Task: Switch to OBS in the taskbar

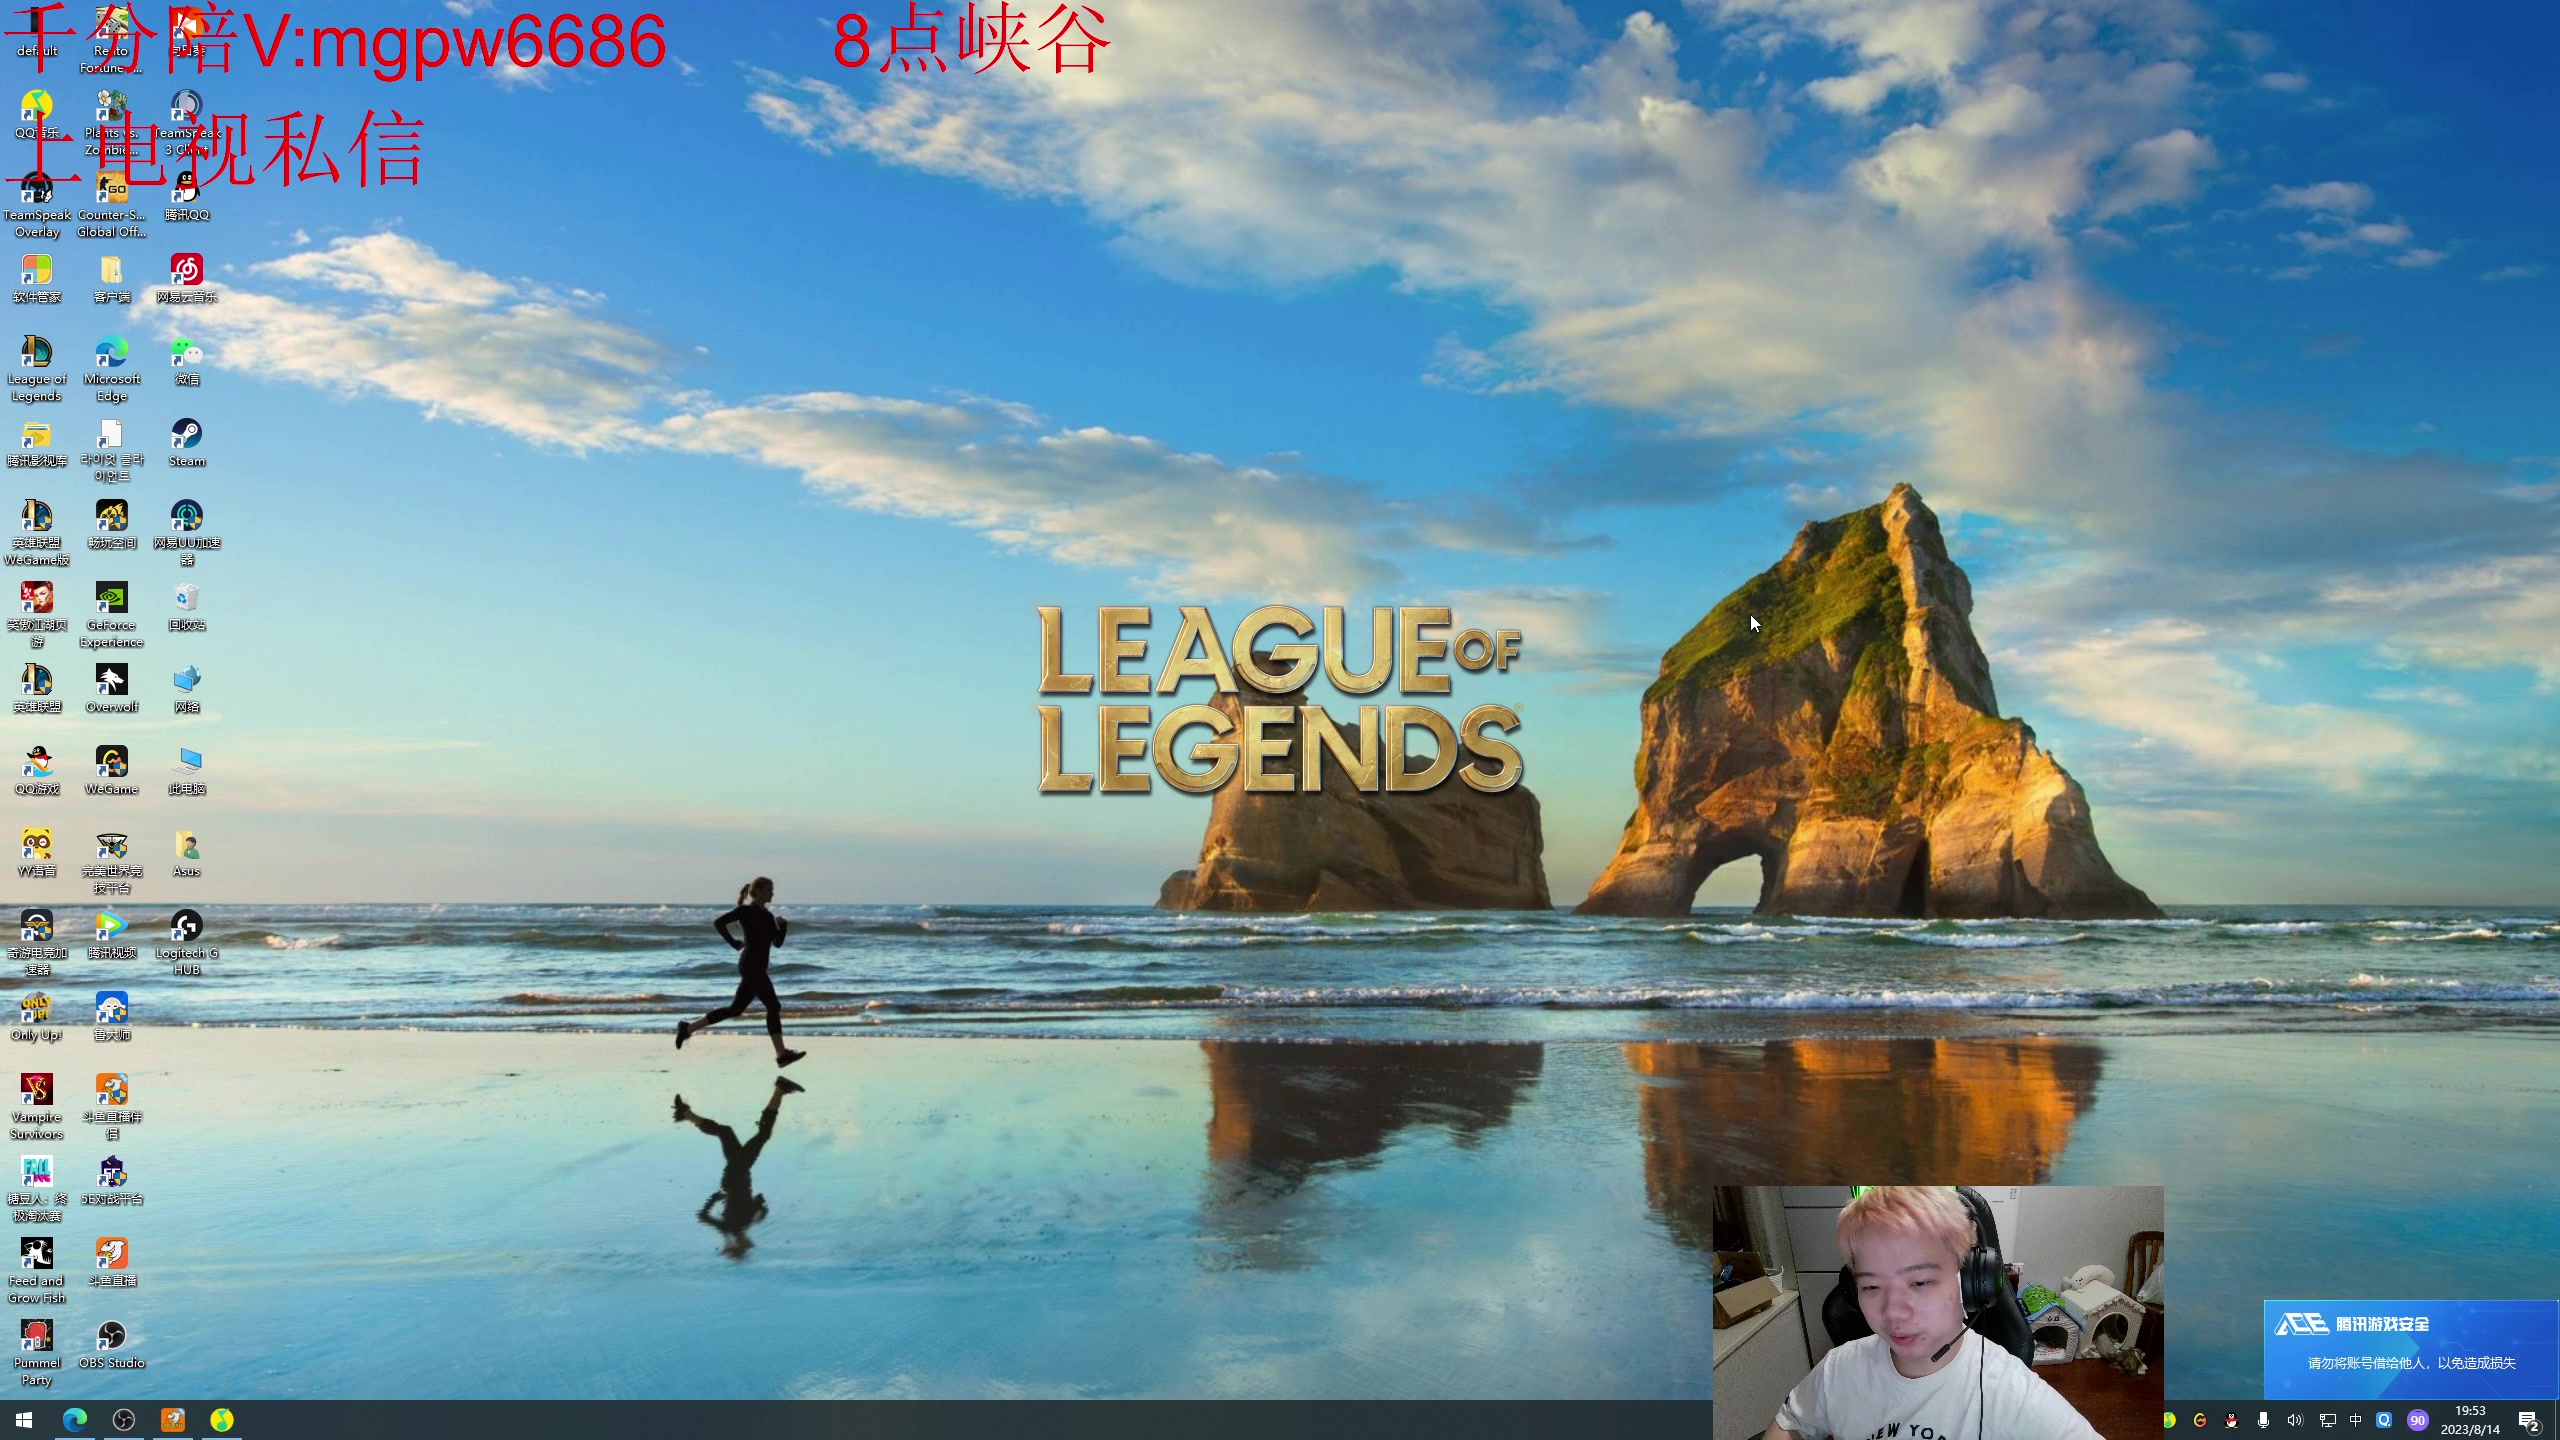Action: (x=123, y=1420)
